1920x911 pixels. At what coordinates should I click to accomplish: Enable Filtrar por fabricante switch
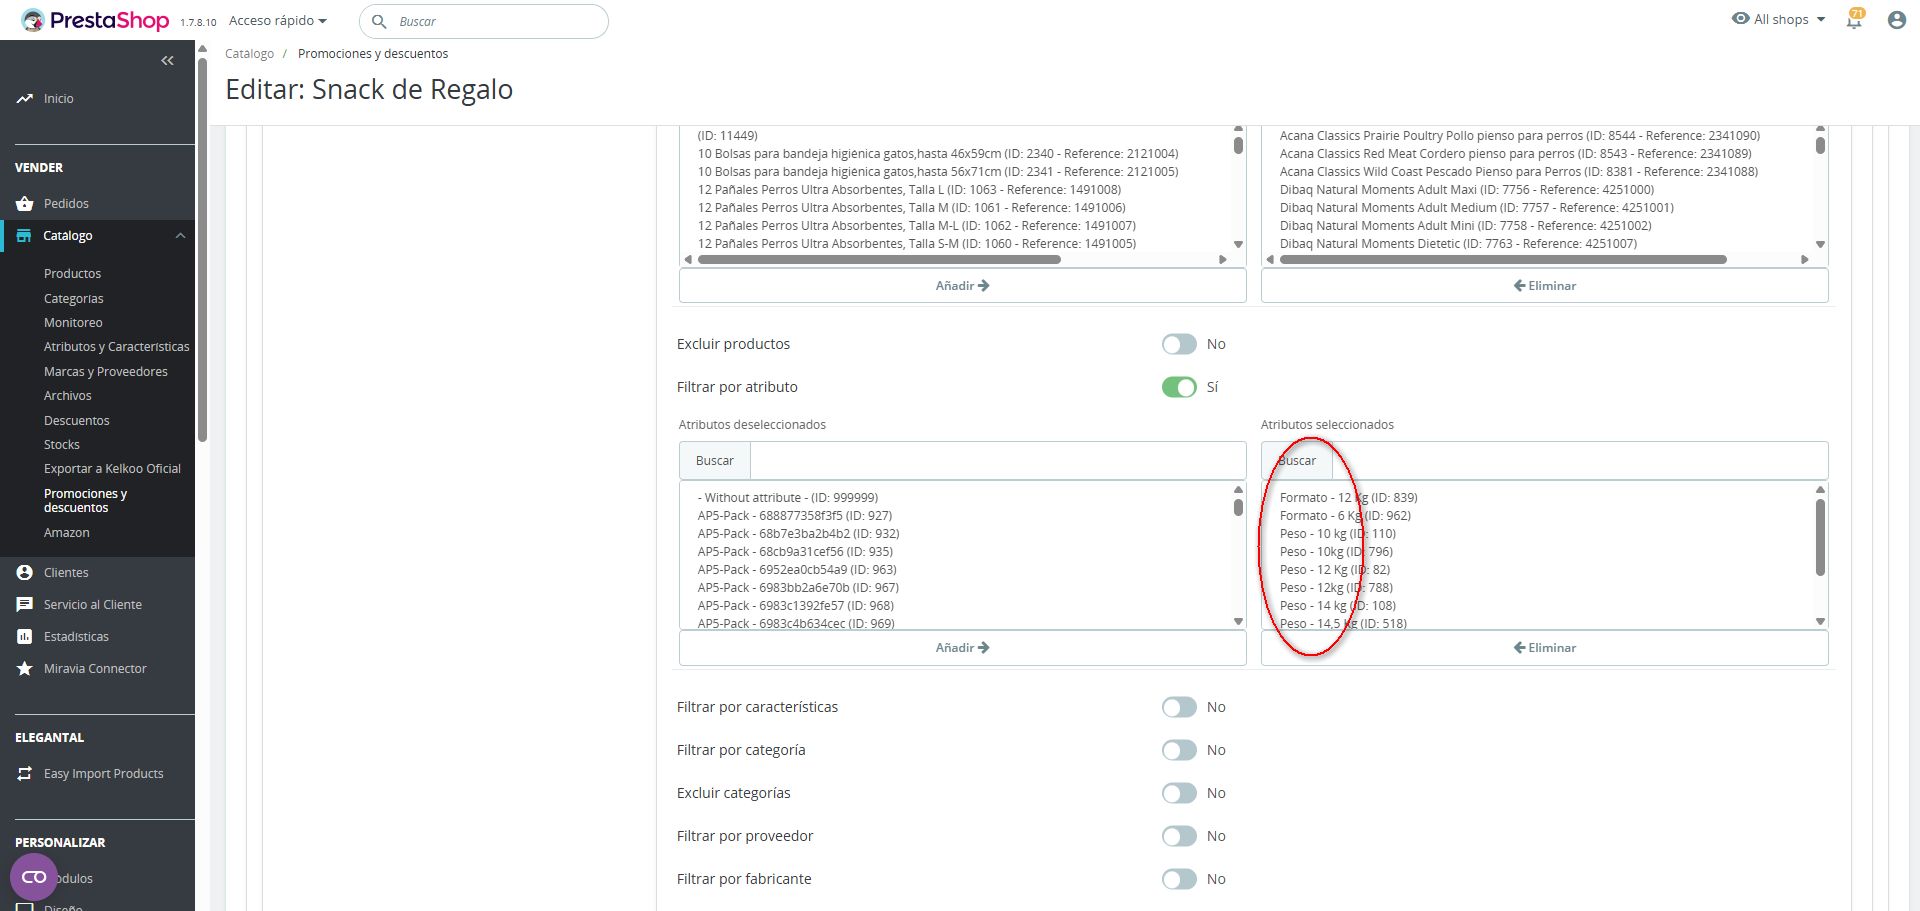pos(1179,879)
